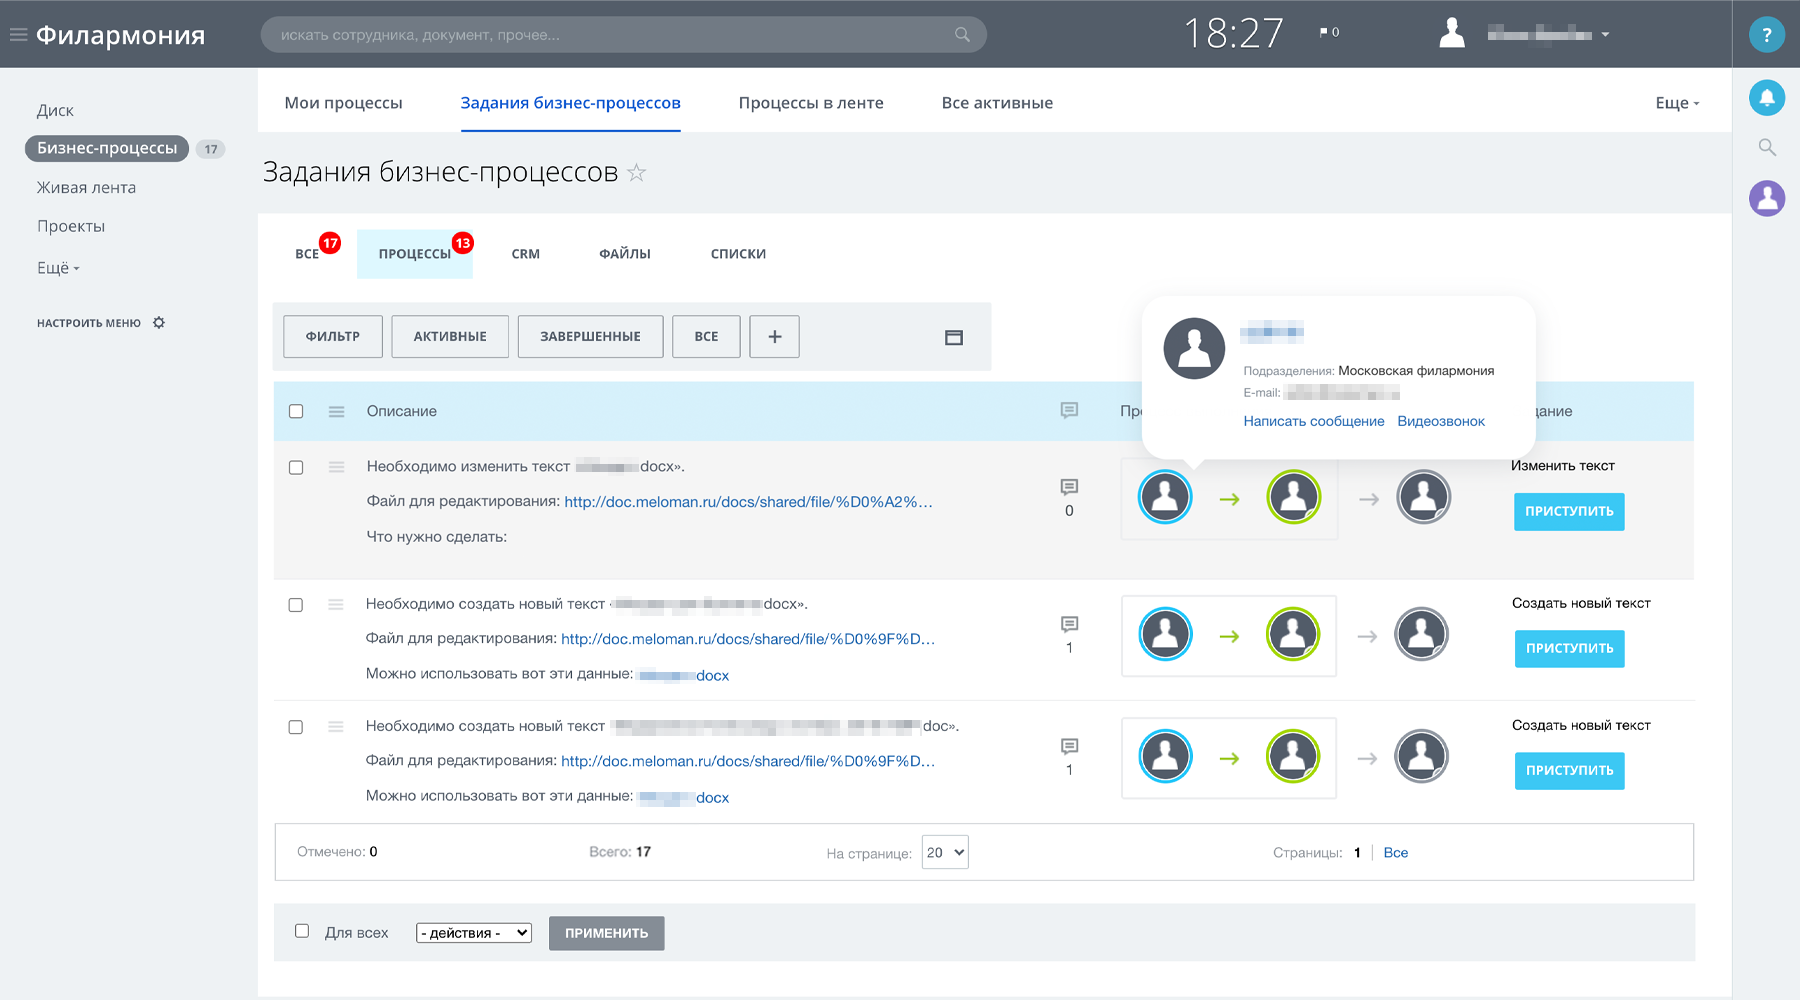1800x1000 pixels.
Task: Open comments icon for first task row
Action: (1069, 487)
